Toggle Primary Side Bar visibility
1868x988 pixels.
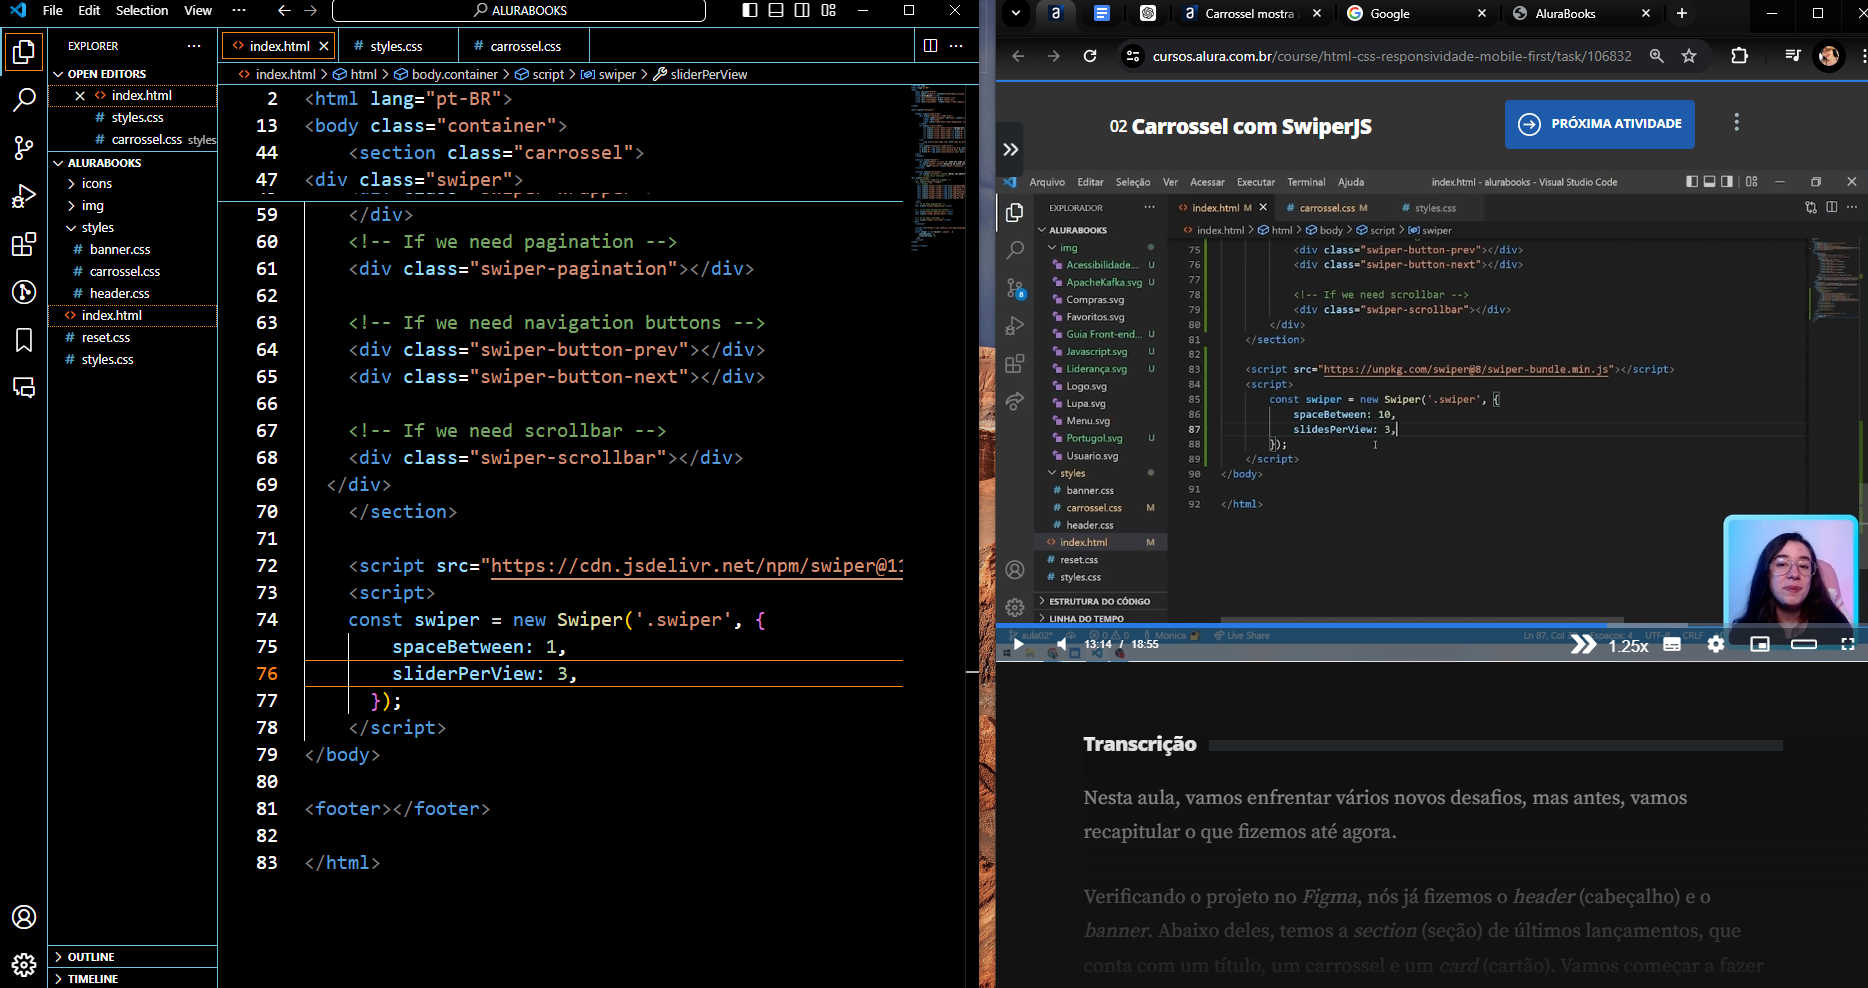750,10
